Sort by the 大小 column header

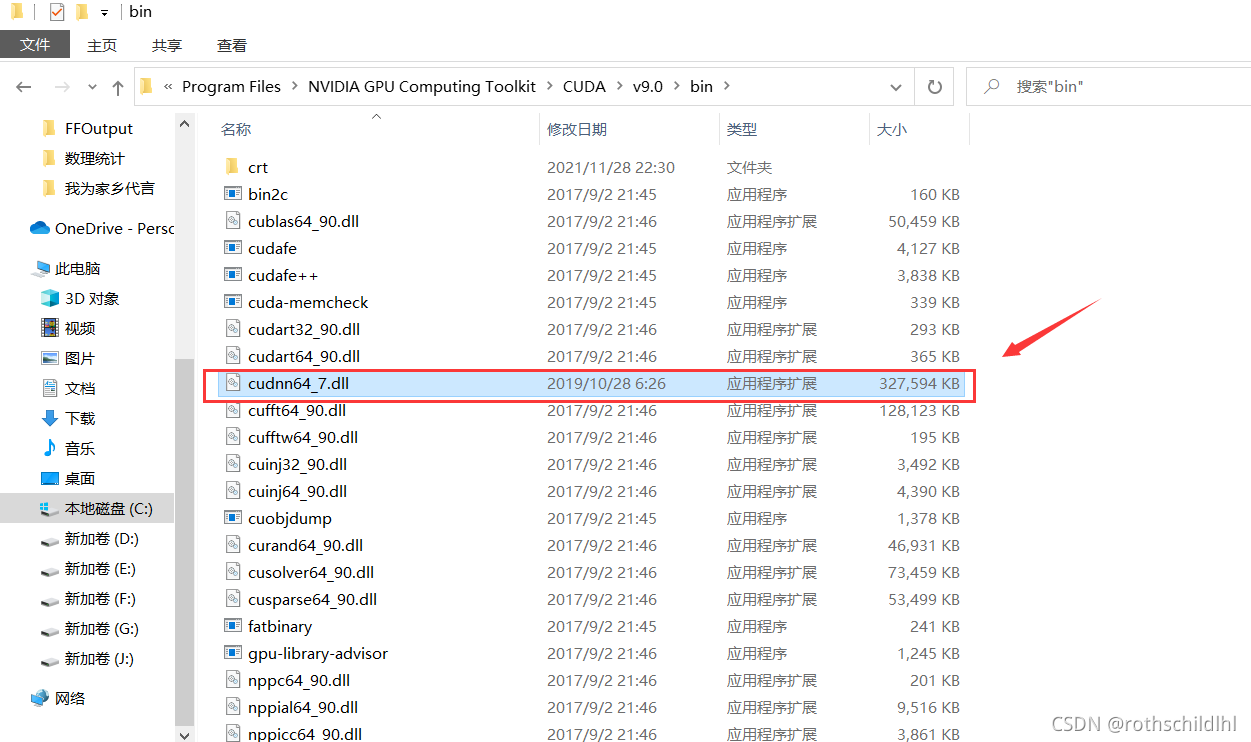(892, 129)
